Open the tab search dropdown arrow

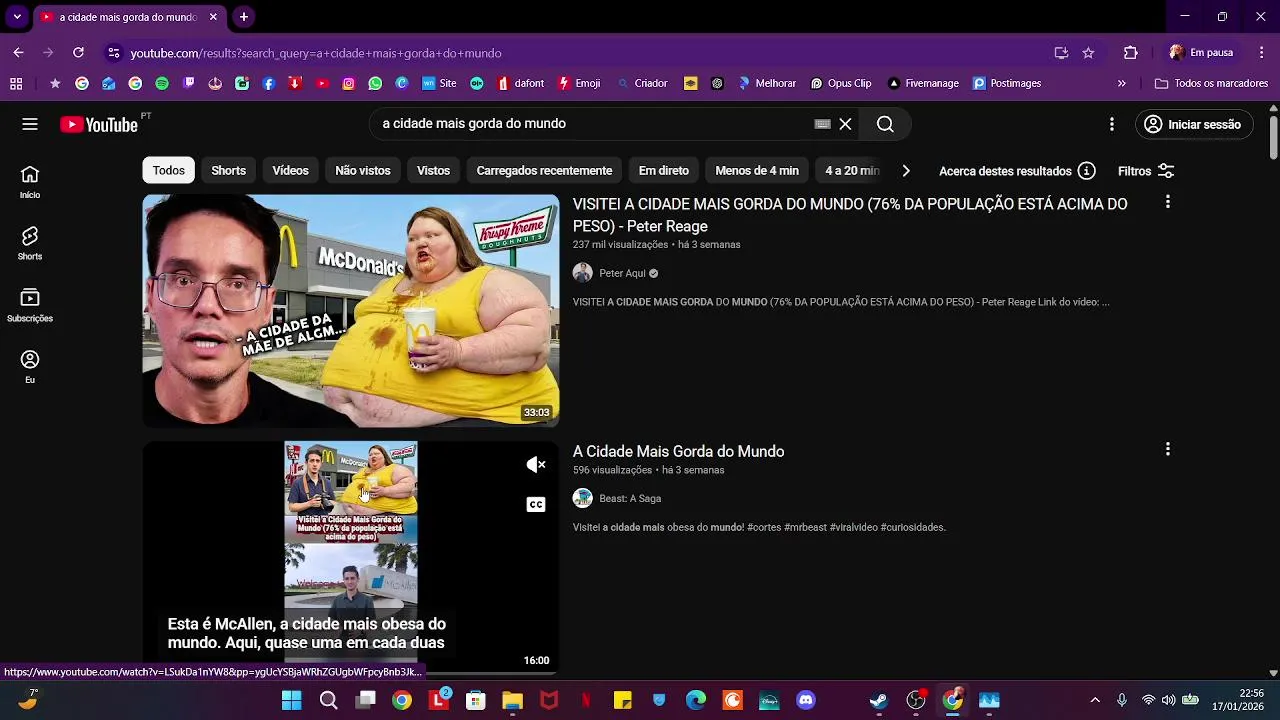(17, 17)
